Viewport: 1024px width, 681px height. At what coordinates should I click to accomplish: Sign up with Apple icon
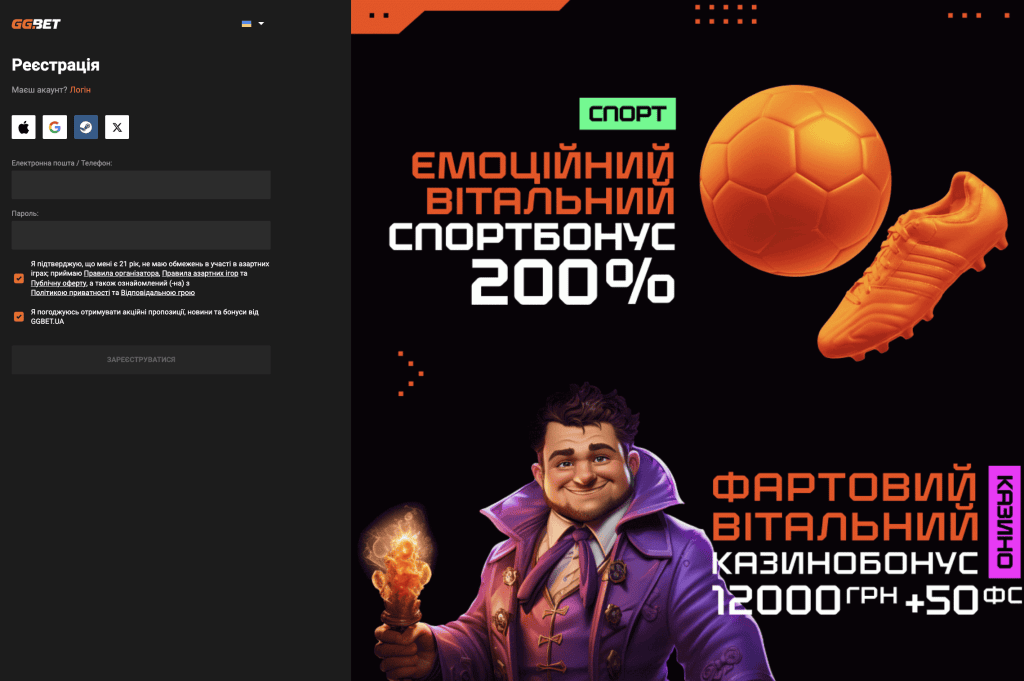(23, 127)
